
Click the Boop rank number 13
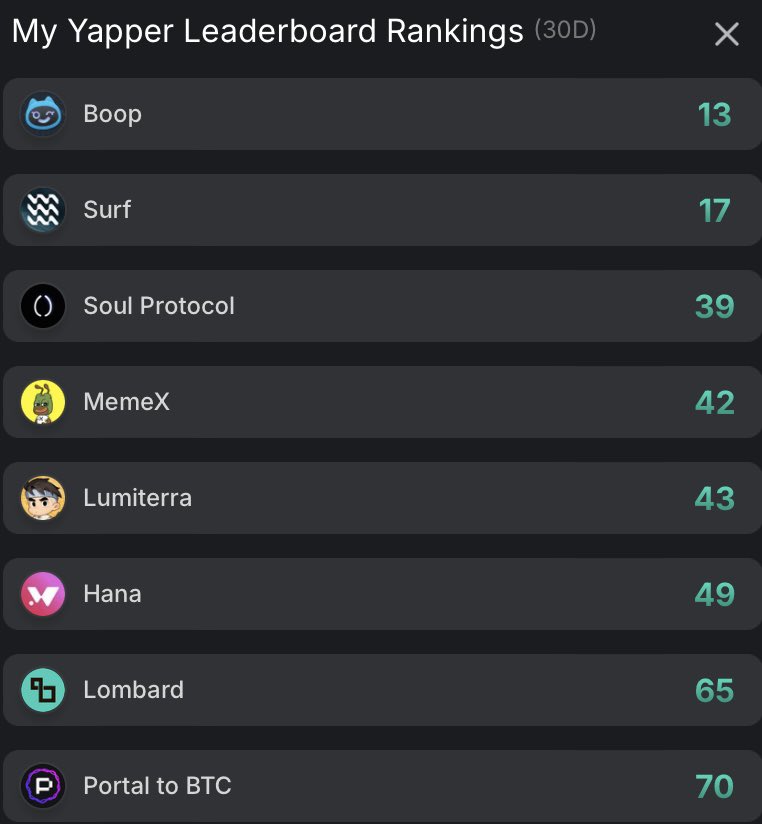(714, 115)
